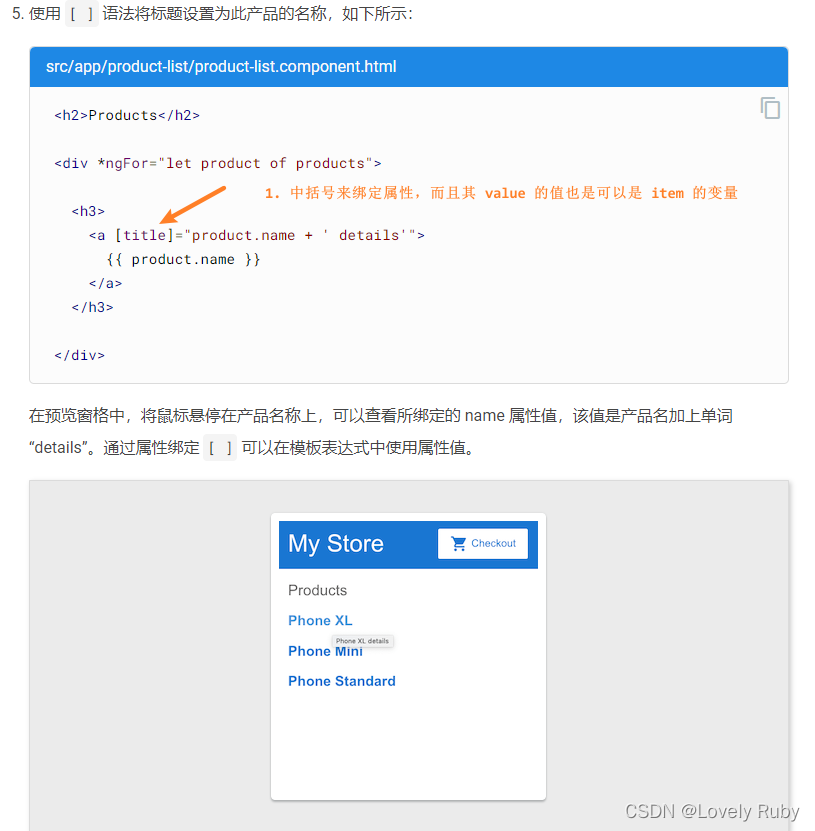Viewport: 815px width, 831px height.
Task: Click the Phone XL details tooltip
Action: [362, 641]
